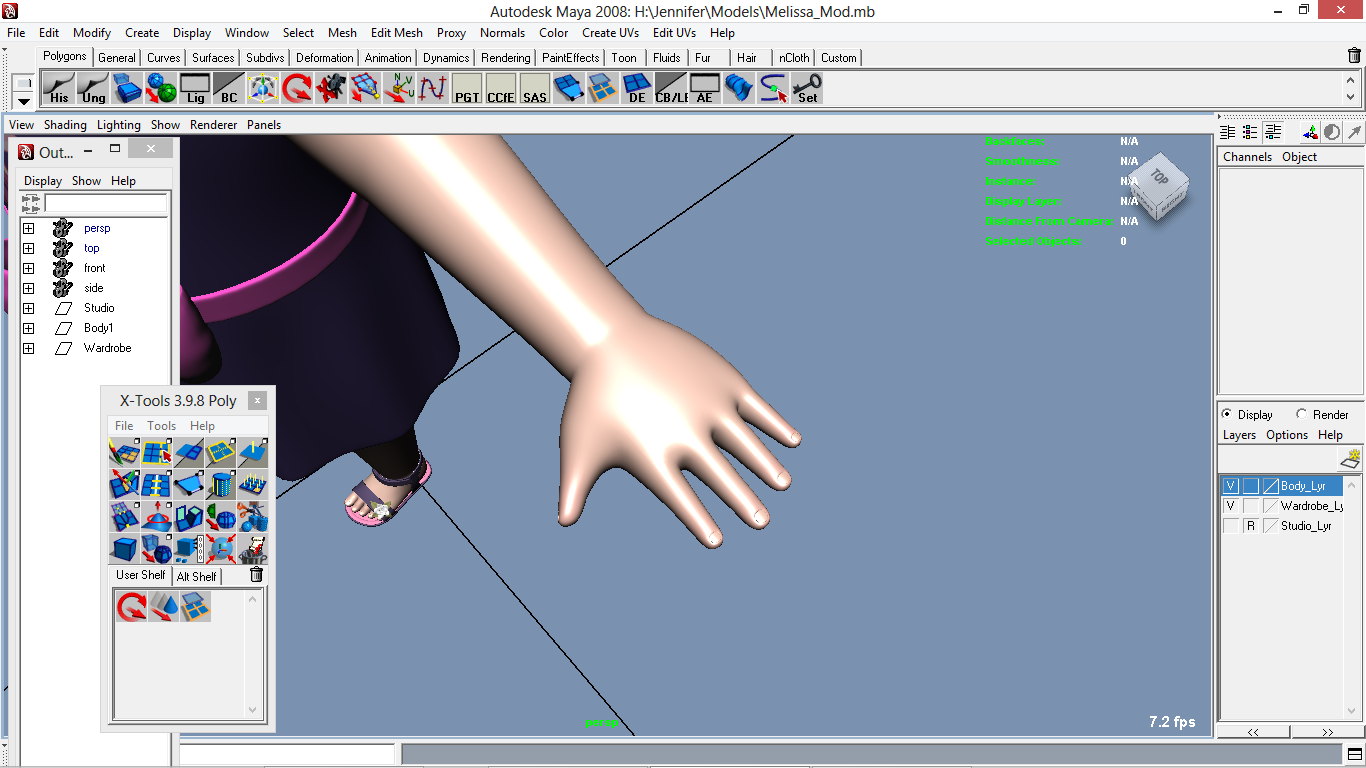This screenshot has height=768, width=1366.
Task: Click the cone icon in the X-Tools User Shelf
Action: click(164, 606)
